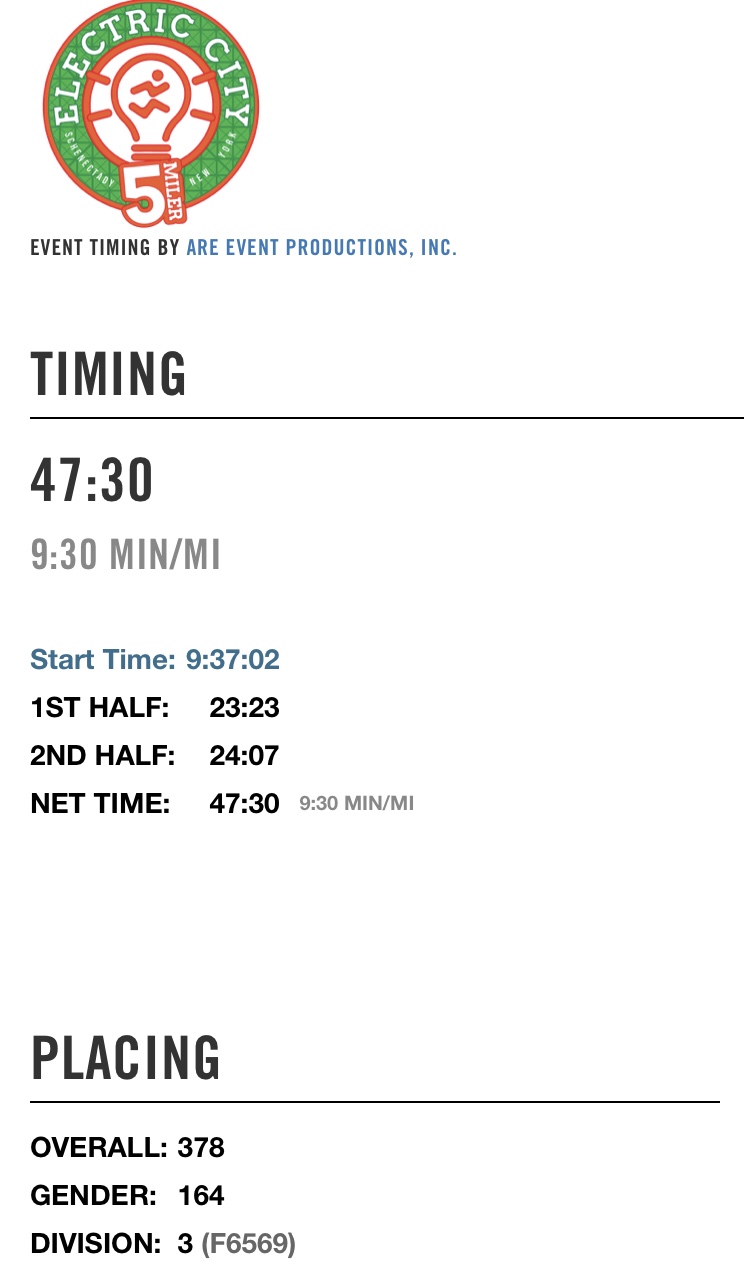Click the large 47:30 finish time
This screenshot has height=1278, width=744.
point(92,480)
